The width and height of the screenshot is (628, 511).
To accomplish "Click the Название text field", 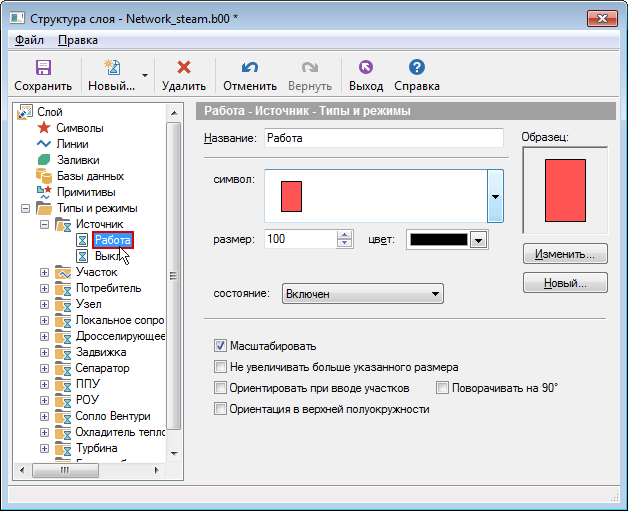I will click(383, 139).
